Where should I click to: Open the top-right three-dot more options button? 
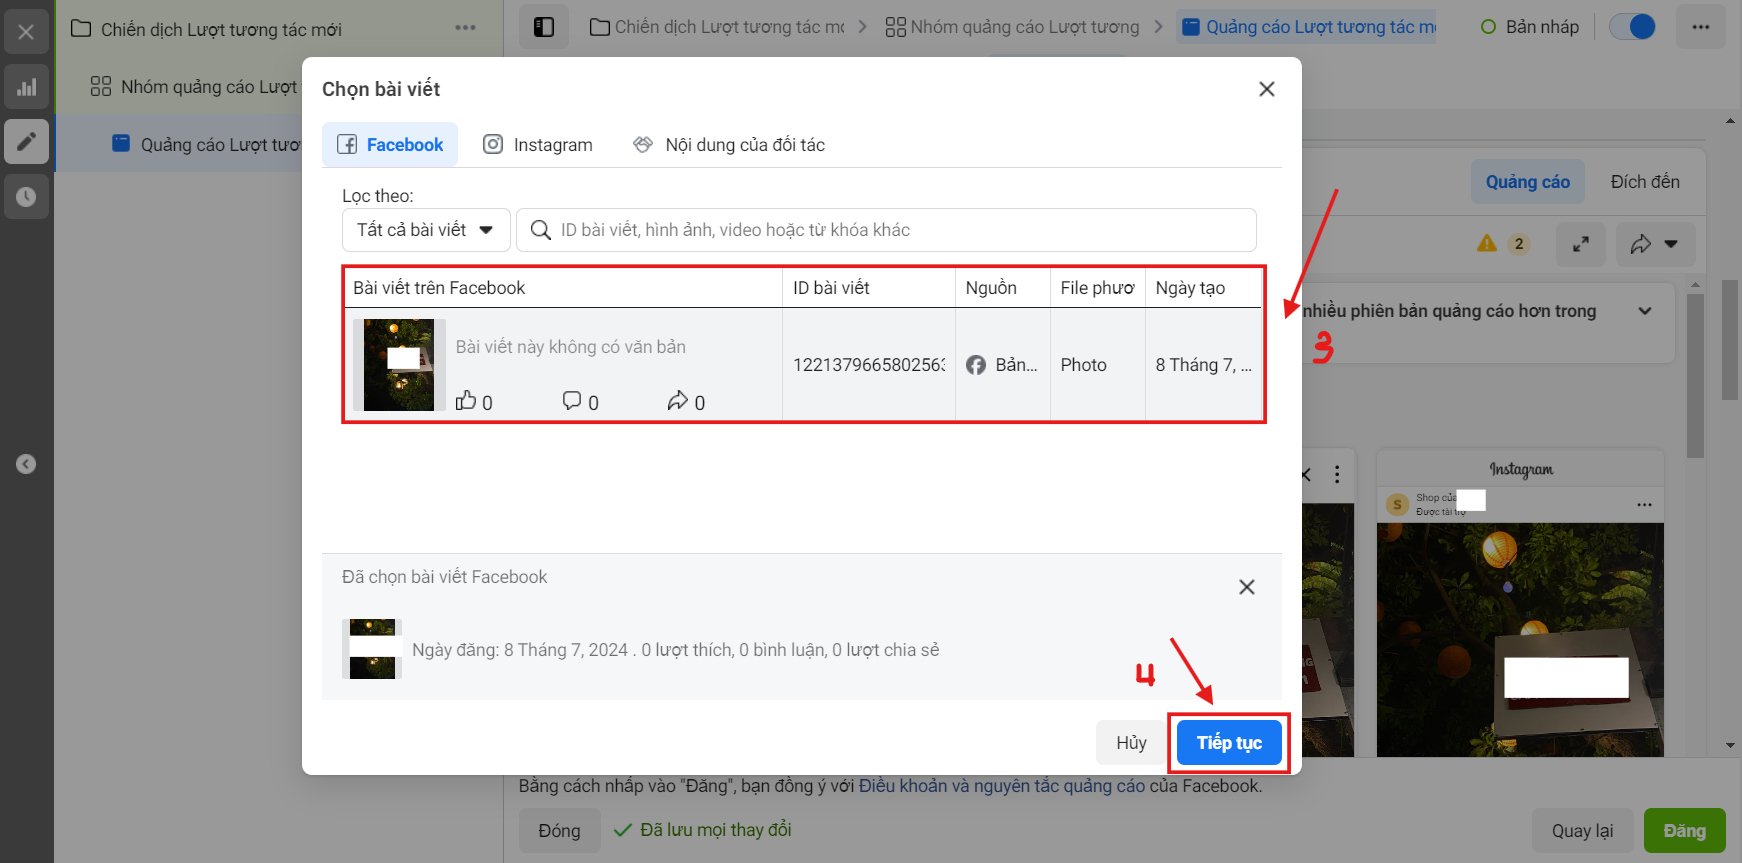pyautogui.click(x=1701, y=27)
